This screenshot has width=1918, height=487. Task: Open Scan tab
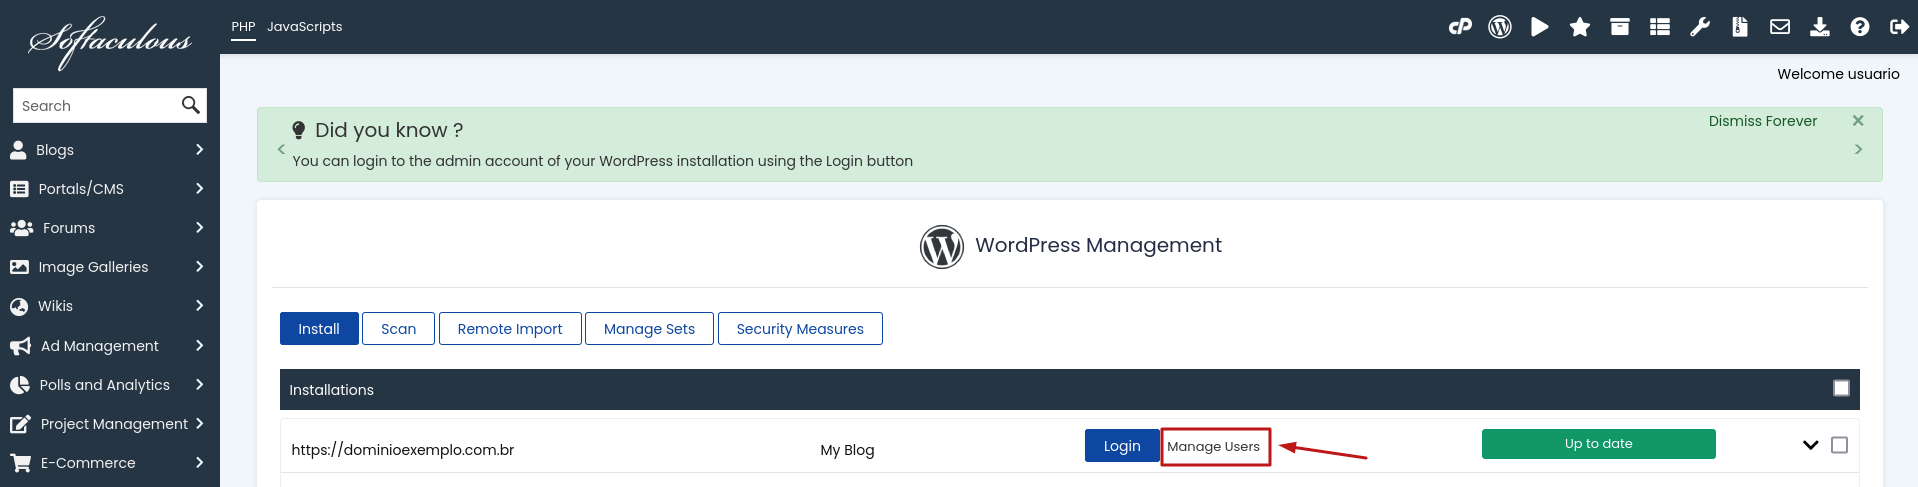point(398,329)
